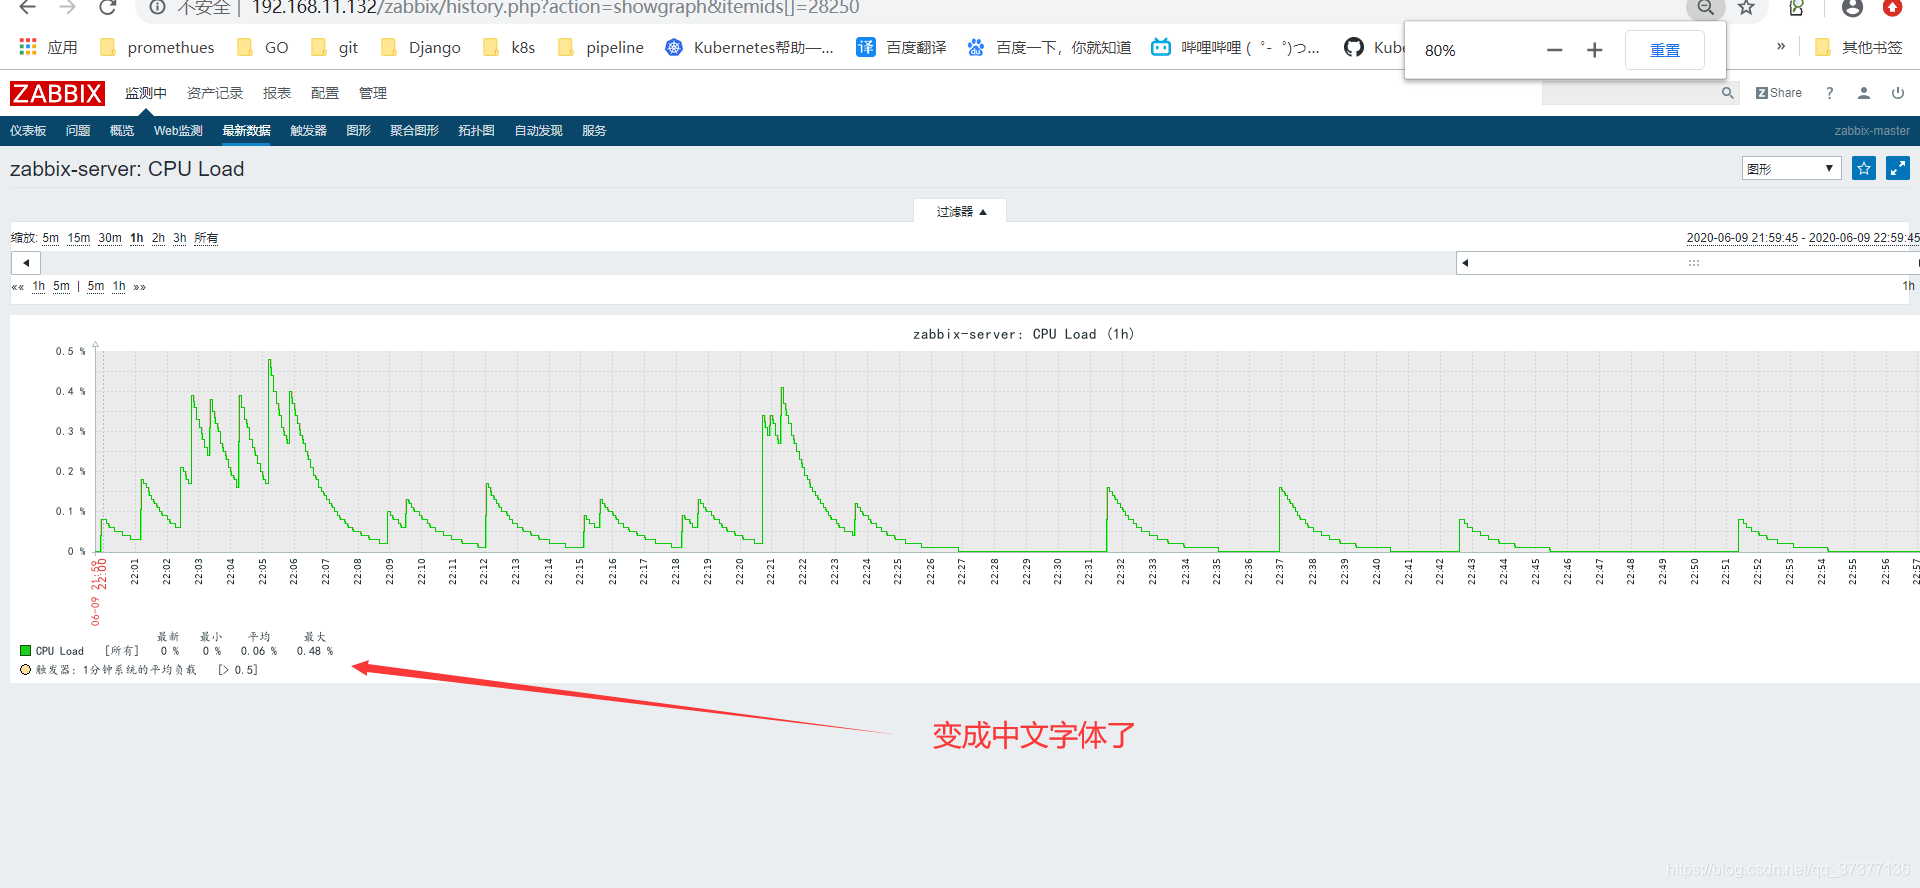This screenshot has height=888, width=1920.
Task: Click the slider's left edge arrow
Action: click(1465, 263)
